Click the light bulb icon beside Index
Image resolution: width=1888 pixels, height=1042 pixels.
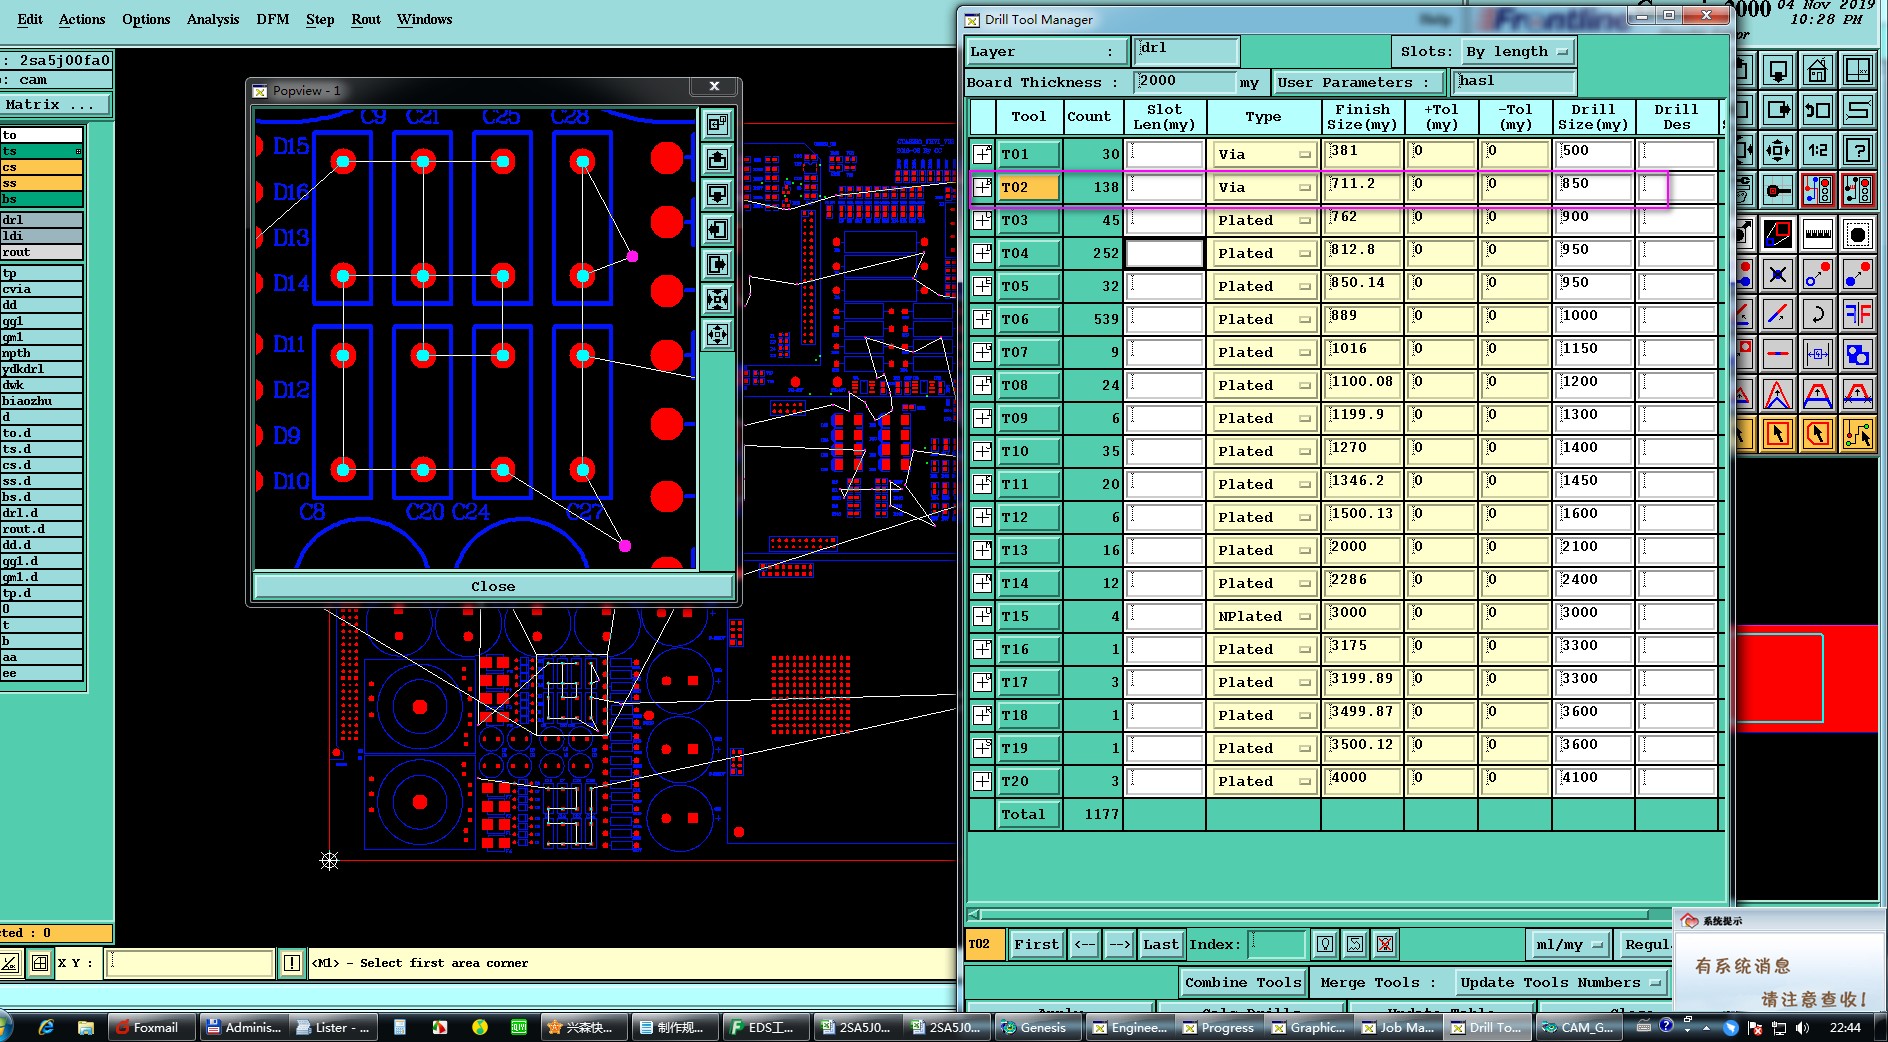1325,944
